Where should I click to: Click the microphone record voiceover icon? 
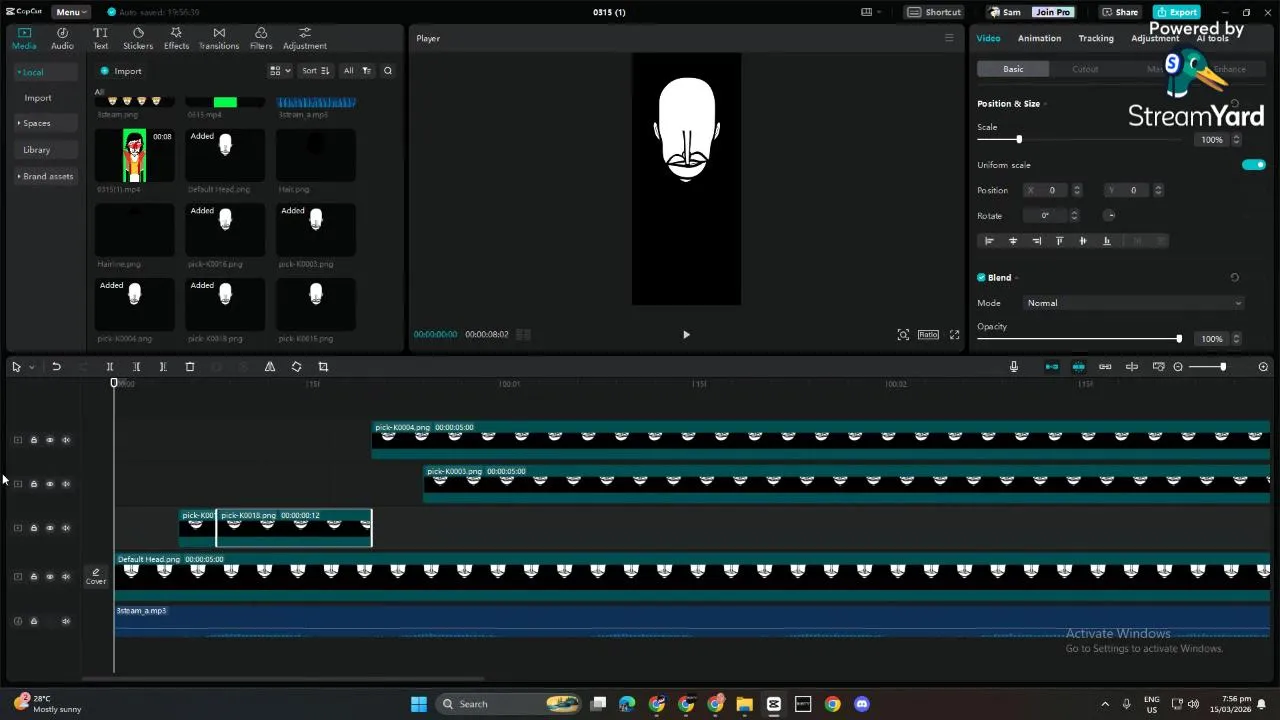click(1014, 367)
